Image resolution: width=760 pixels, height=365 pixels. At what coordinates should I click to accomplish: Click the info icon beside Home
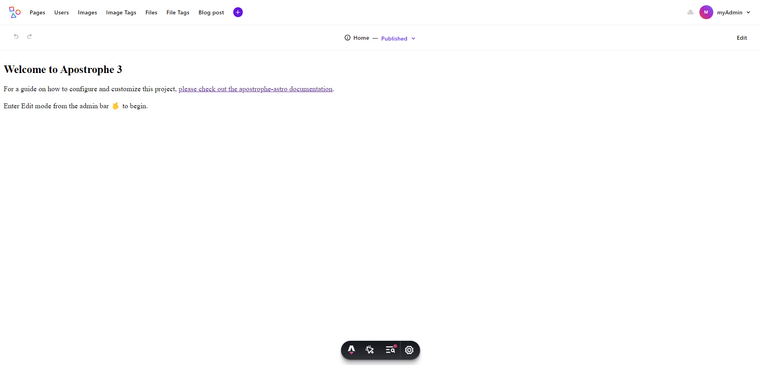tap(347, 38)
